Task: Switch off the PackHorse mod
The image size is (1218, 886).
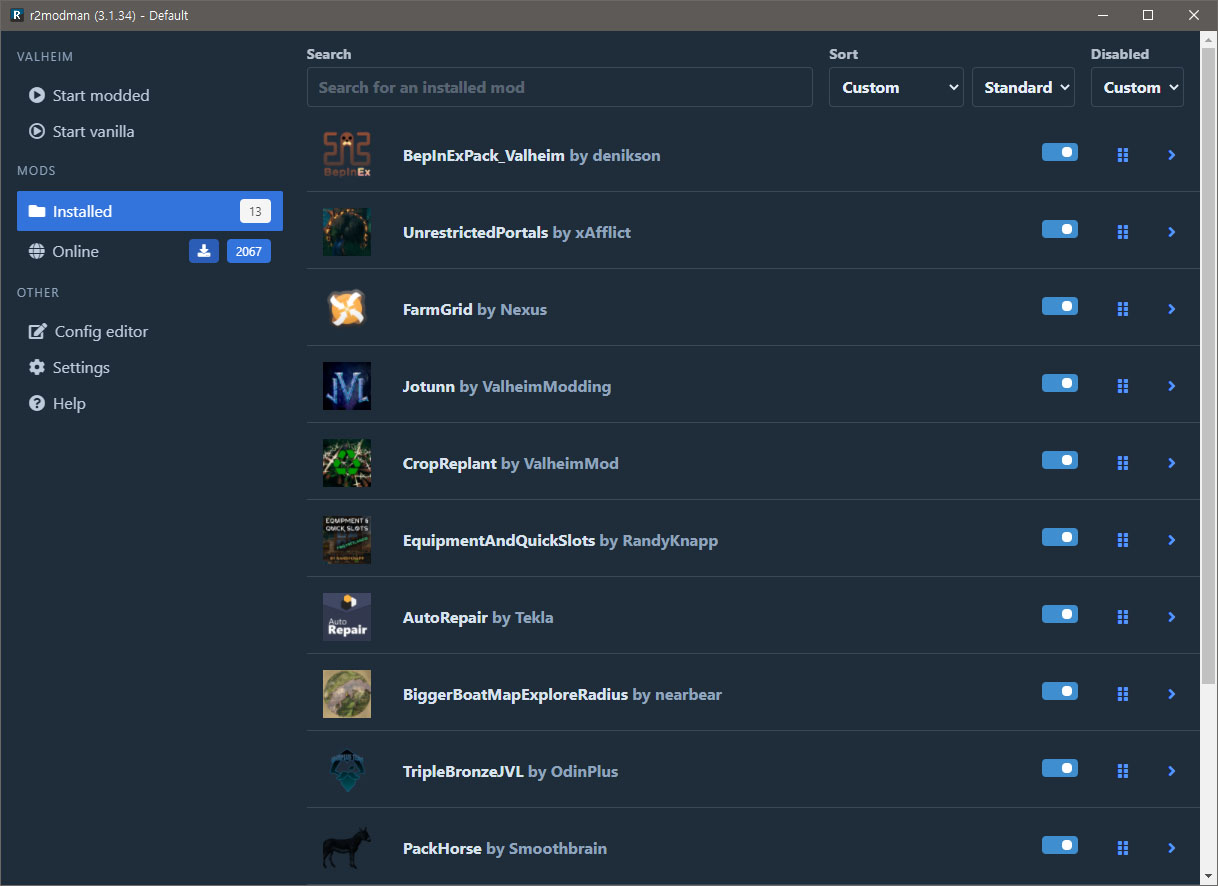Action: (1060, 845)
